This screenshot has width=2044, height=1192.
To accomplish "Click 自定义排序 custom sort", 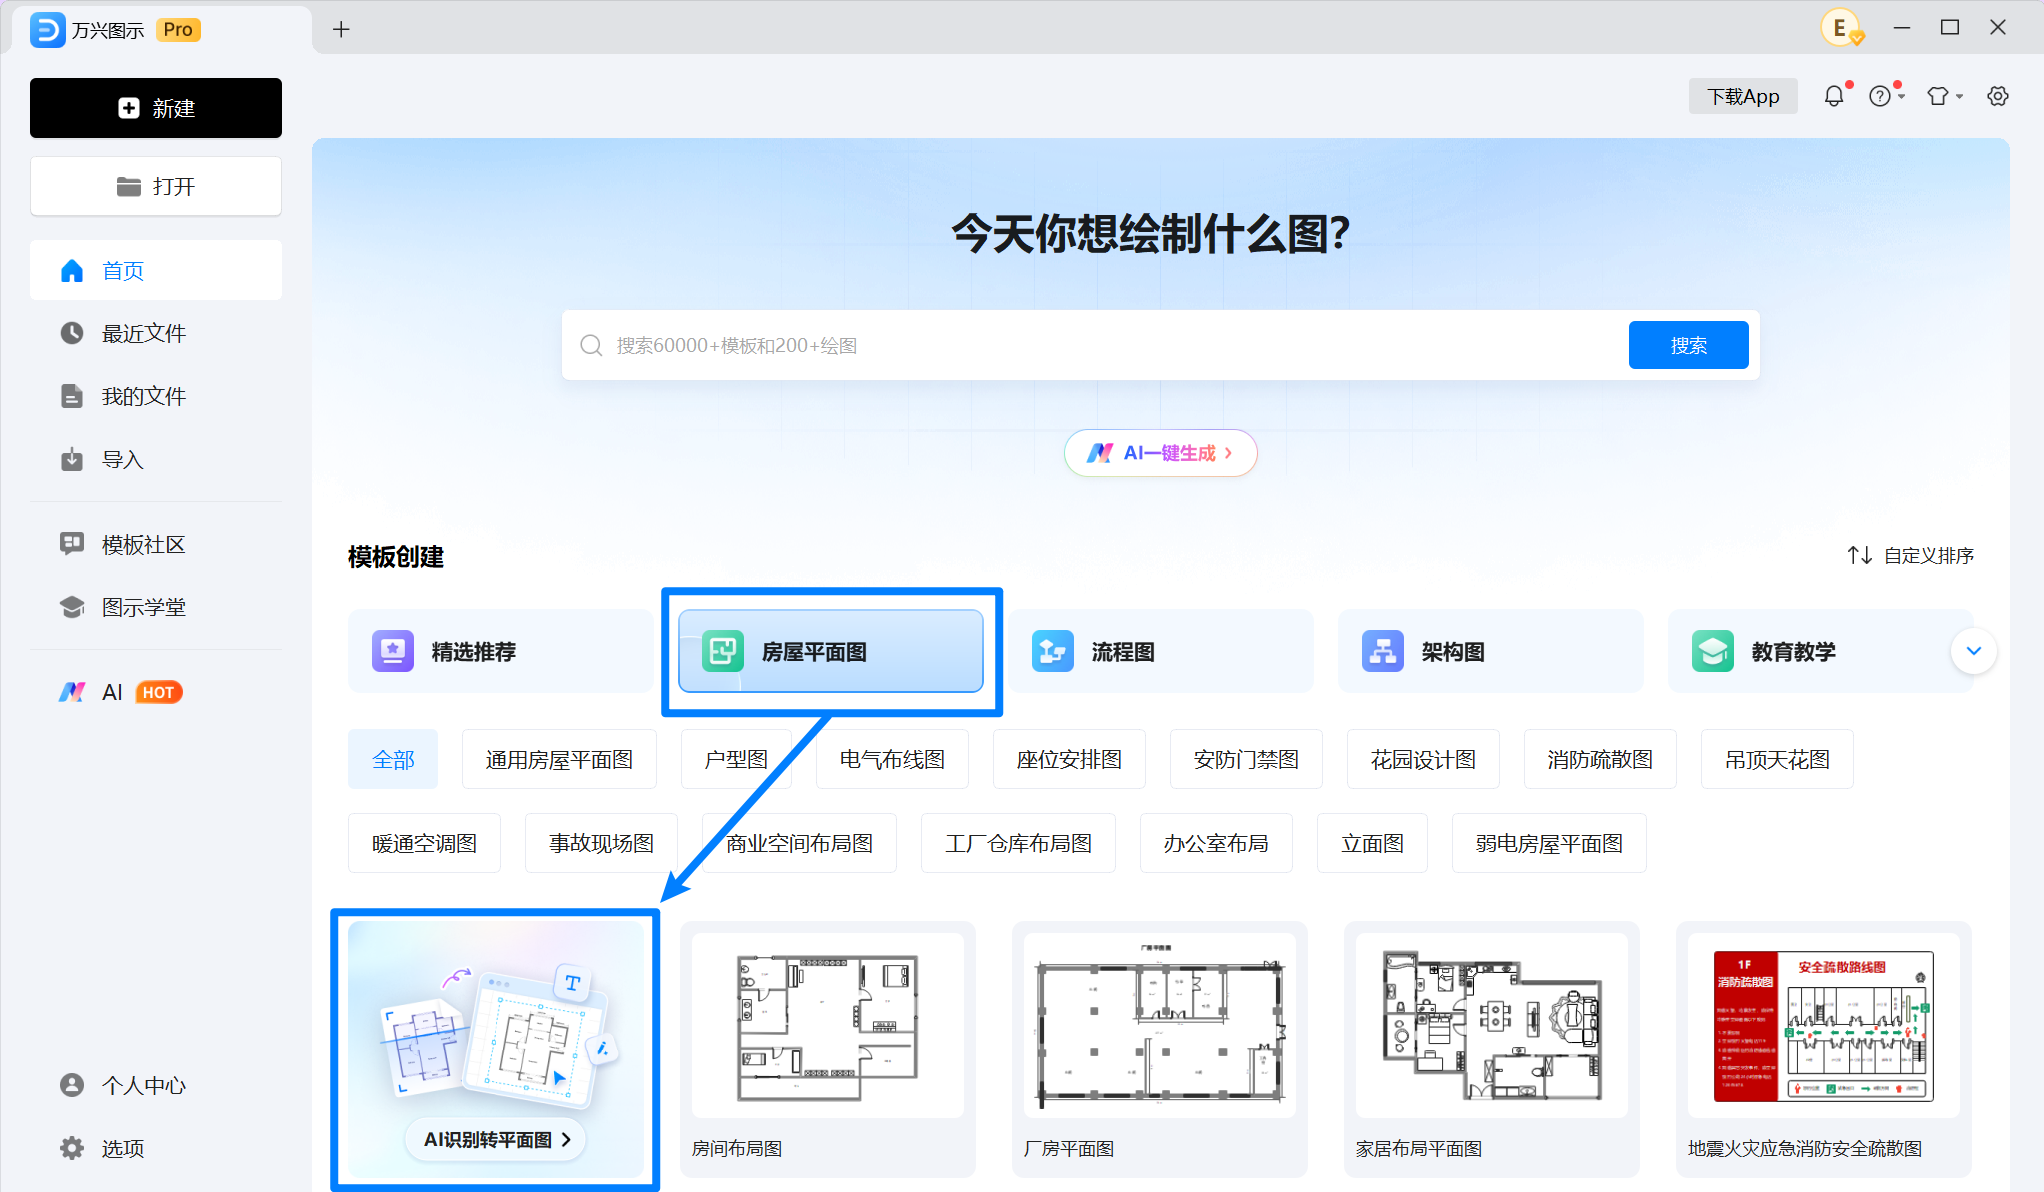I will coord(1910,555).
